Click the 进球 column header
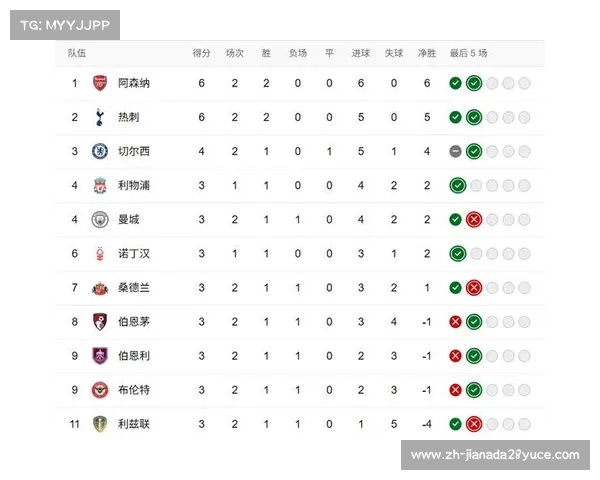Image resolution: width=600 pixels, height=480 pixels. pyautogui.click(x=361, y=53)
